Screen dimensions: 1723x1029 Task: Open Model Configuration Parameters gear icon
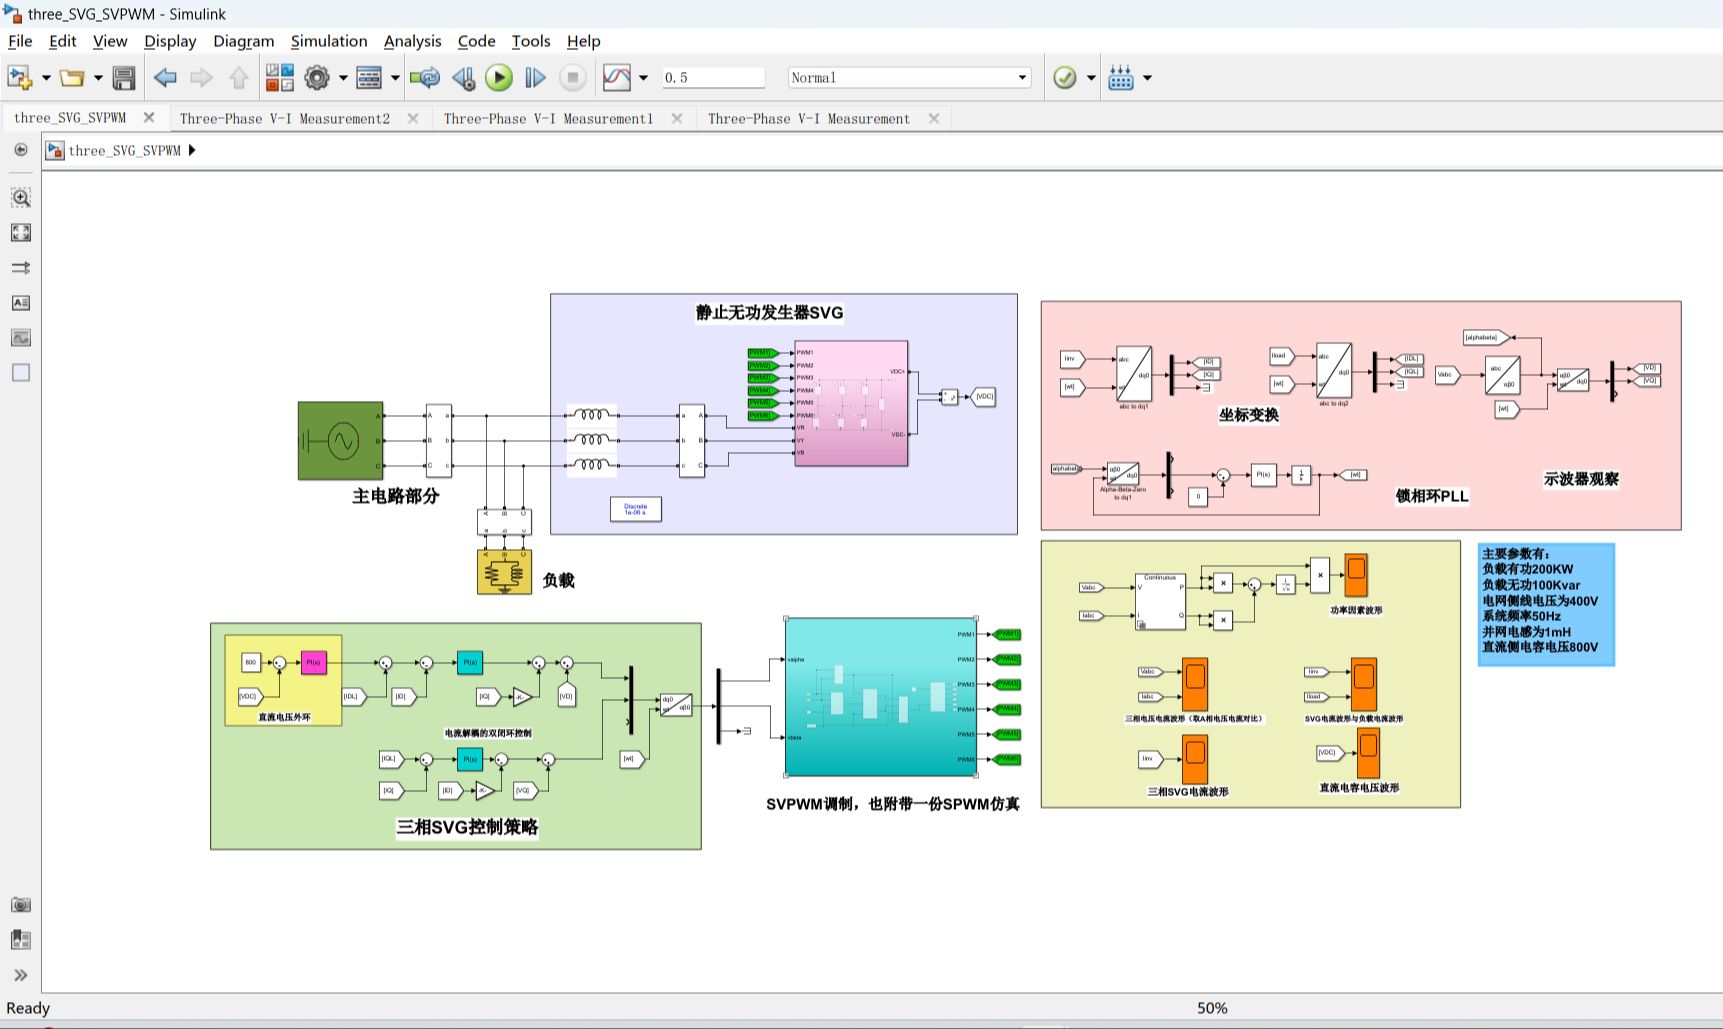[x=317, y=77]
